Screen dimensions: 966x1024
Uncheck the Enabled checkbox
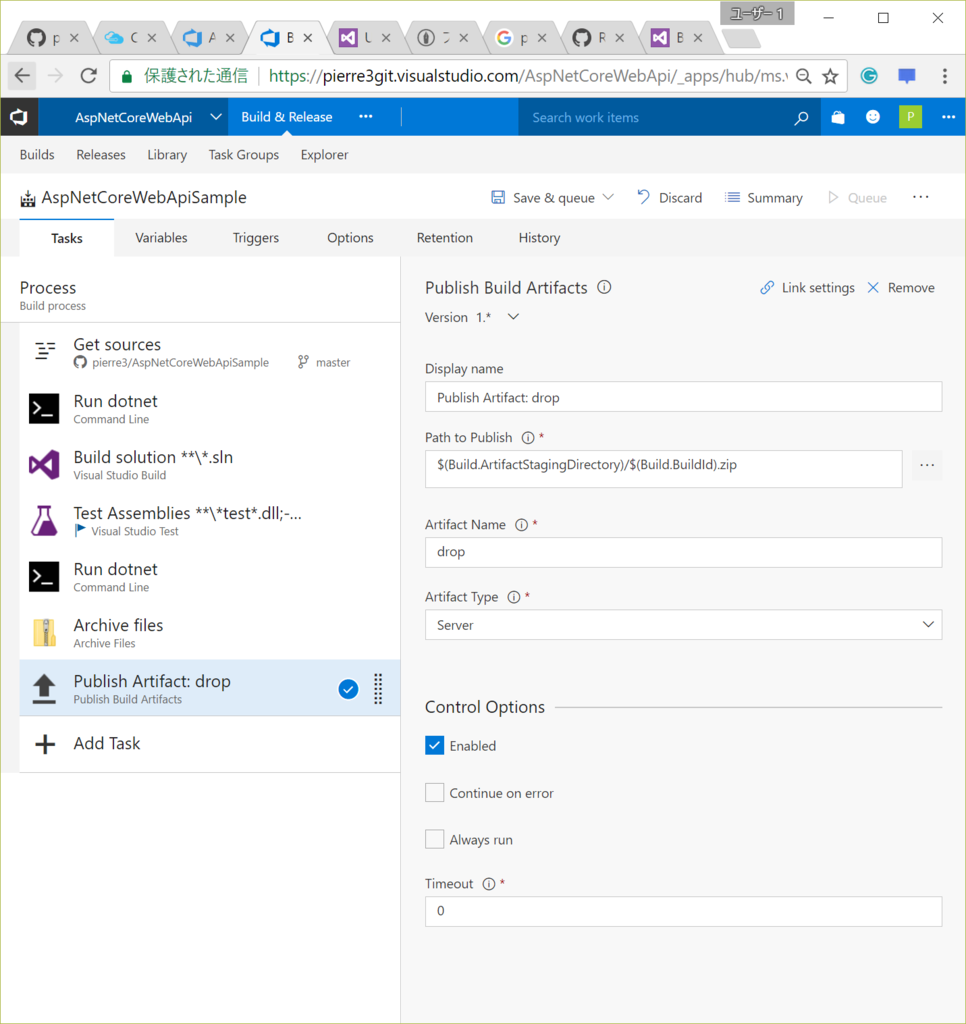434,745
